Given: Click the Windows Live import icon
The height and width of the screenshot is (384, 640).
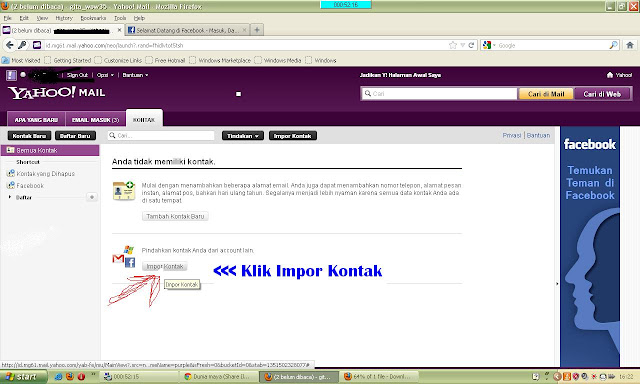Looking at the screenshot, I should point(129,249).
